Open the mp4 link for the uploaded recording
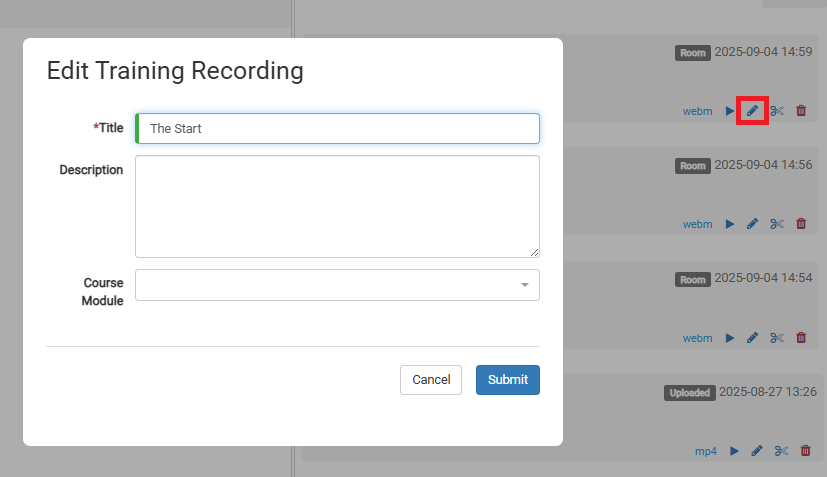827x477 pixels. (706, 451)
